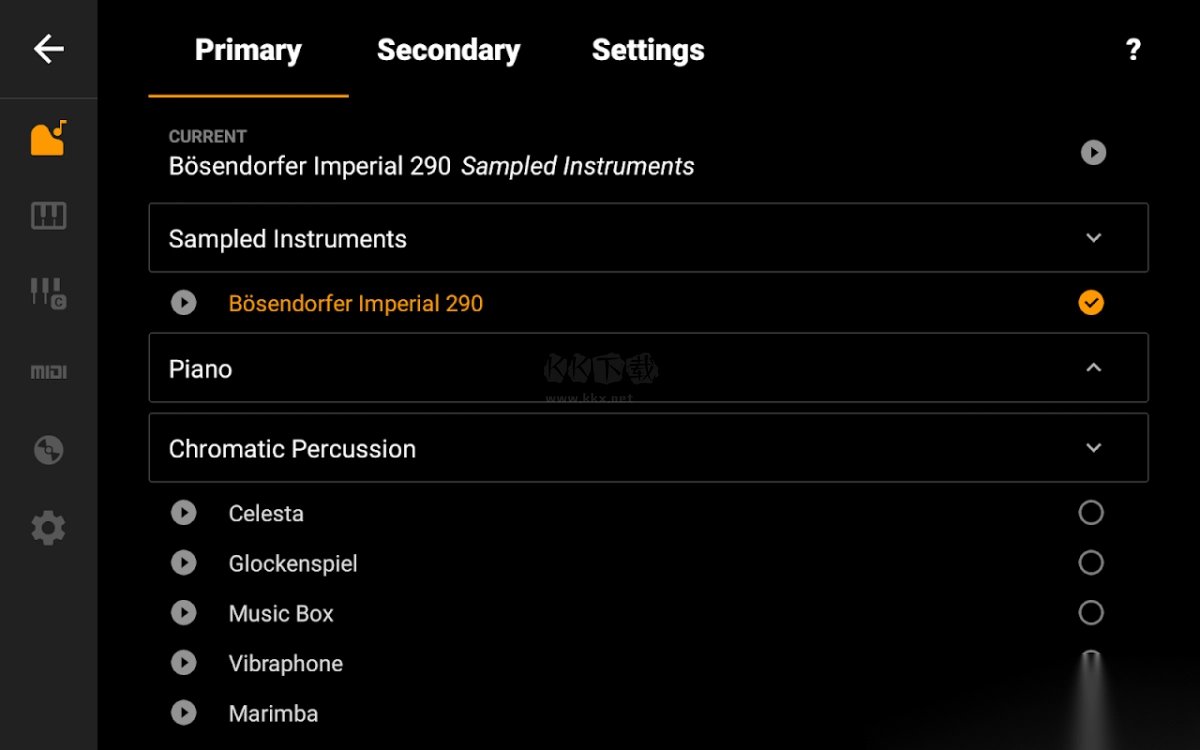
Task: Play preview of Marimba sound
Action: [184, 713]
